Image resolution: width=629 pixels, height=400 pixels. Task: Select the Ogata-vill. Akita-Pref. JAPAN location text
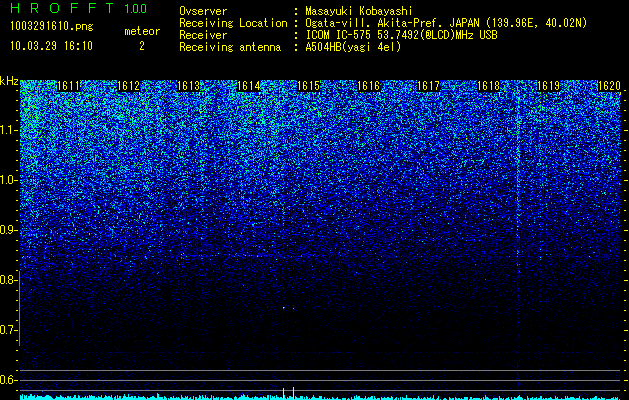[446, 23]
